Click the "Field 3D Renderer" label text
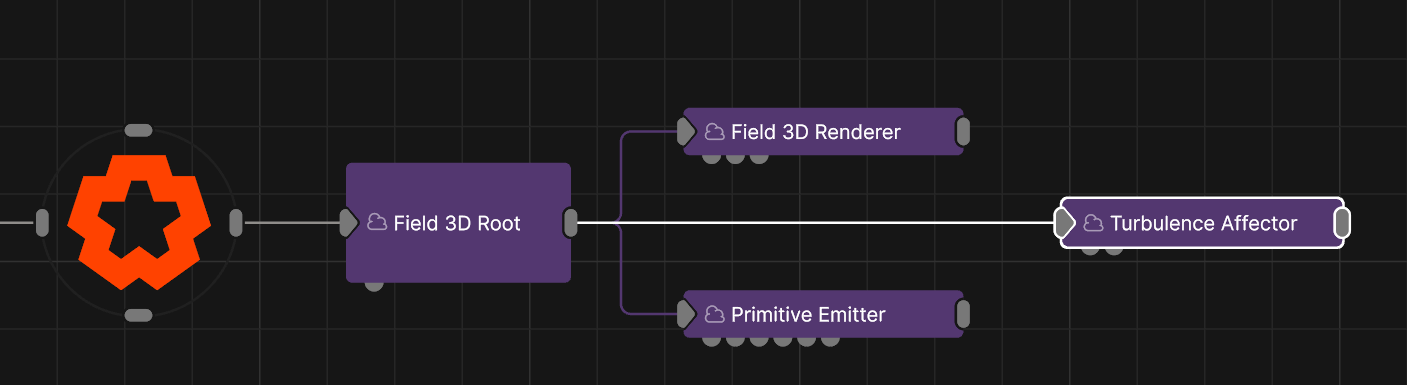The height and width of the screenshot is (385, 1407). click(x=816, y=131)
